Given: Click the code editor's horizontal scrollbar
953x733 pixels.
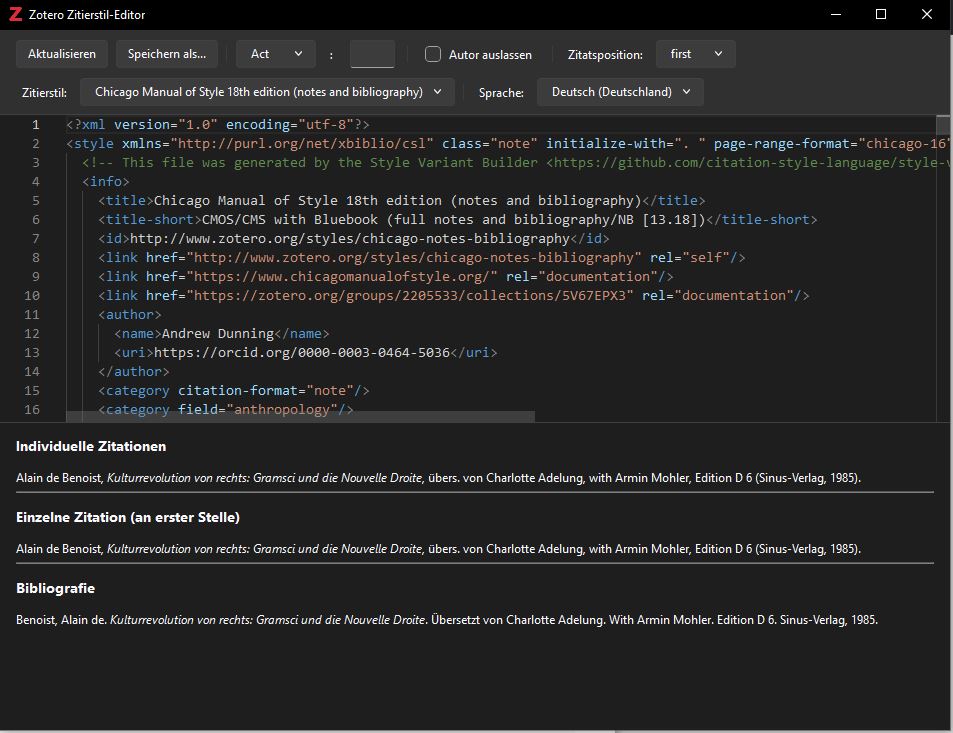Looking at the screenshot, I should coord(300,416).
